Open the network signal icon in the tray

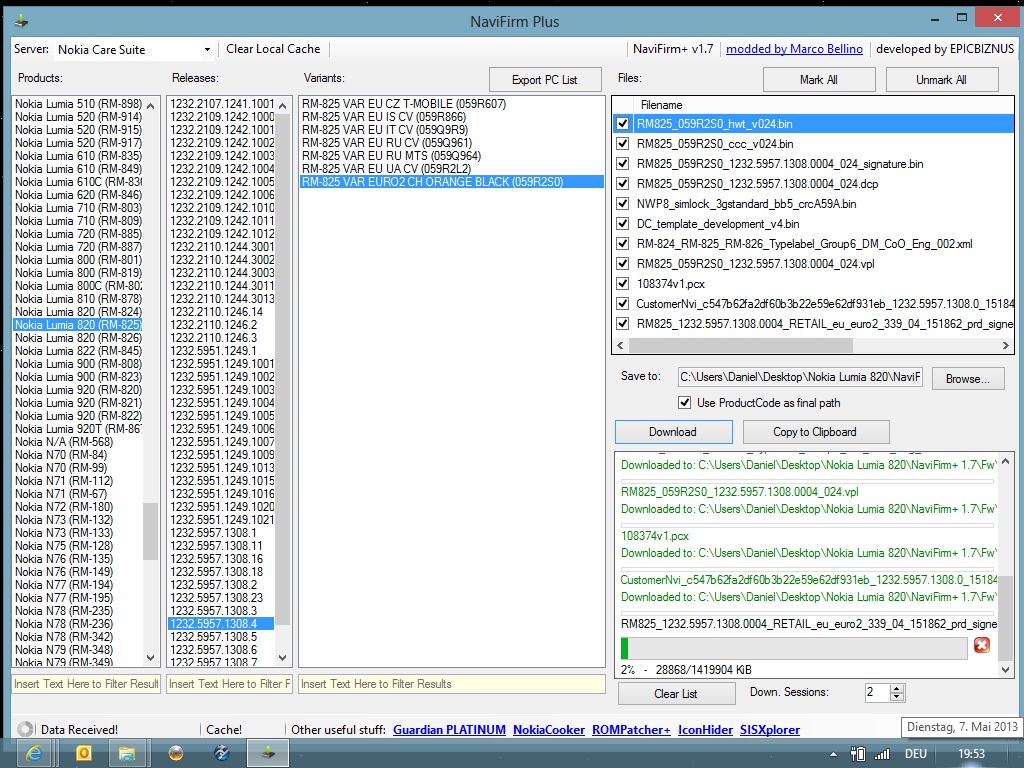tap(882, 754)
